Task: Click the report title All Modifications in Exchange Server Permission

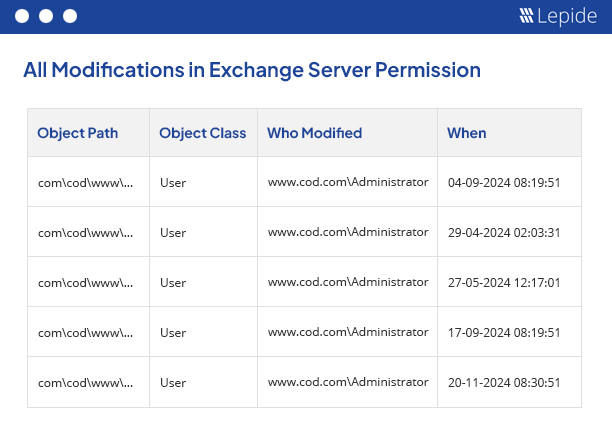Action: [252, 70]
